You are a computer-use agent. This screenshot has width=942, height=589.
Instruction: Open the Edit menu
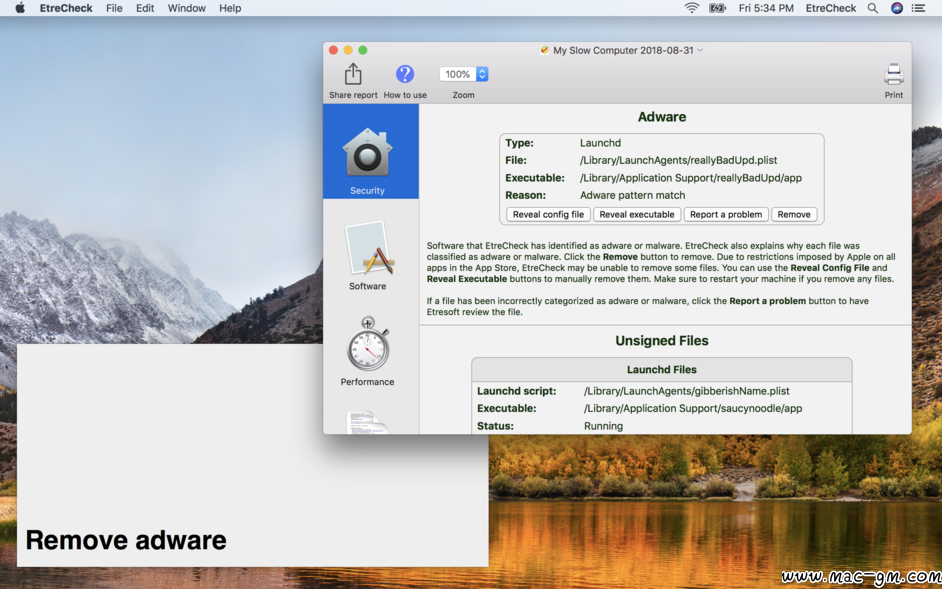145,8
